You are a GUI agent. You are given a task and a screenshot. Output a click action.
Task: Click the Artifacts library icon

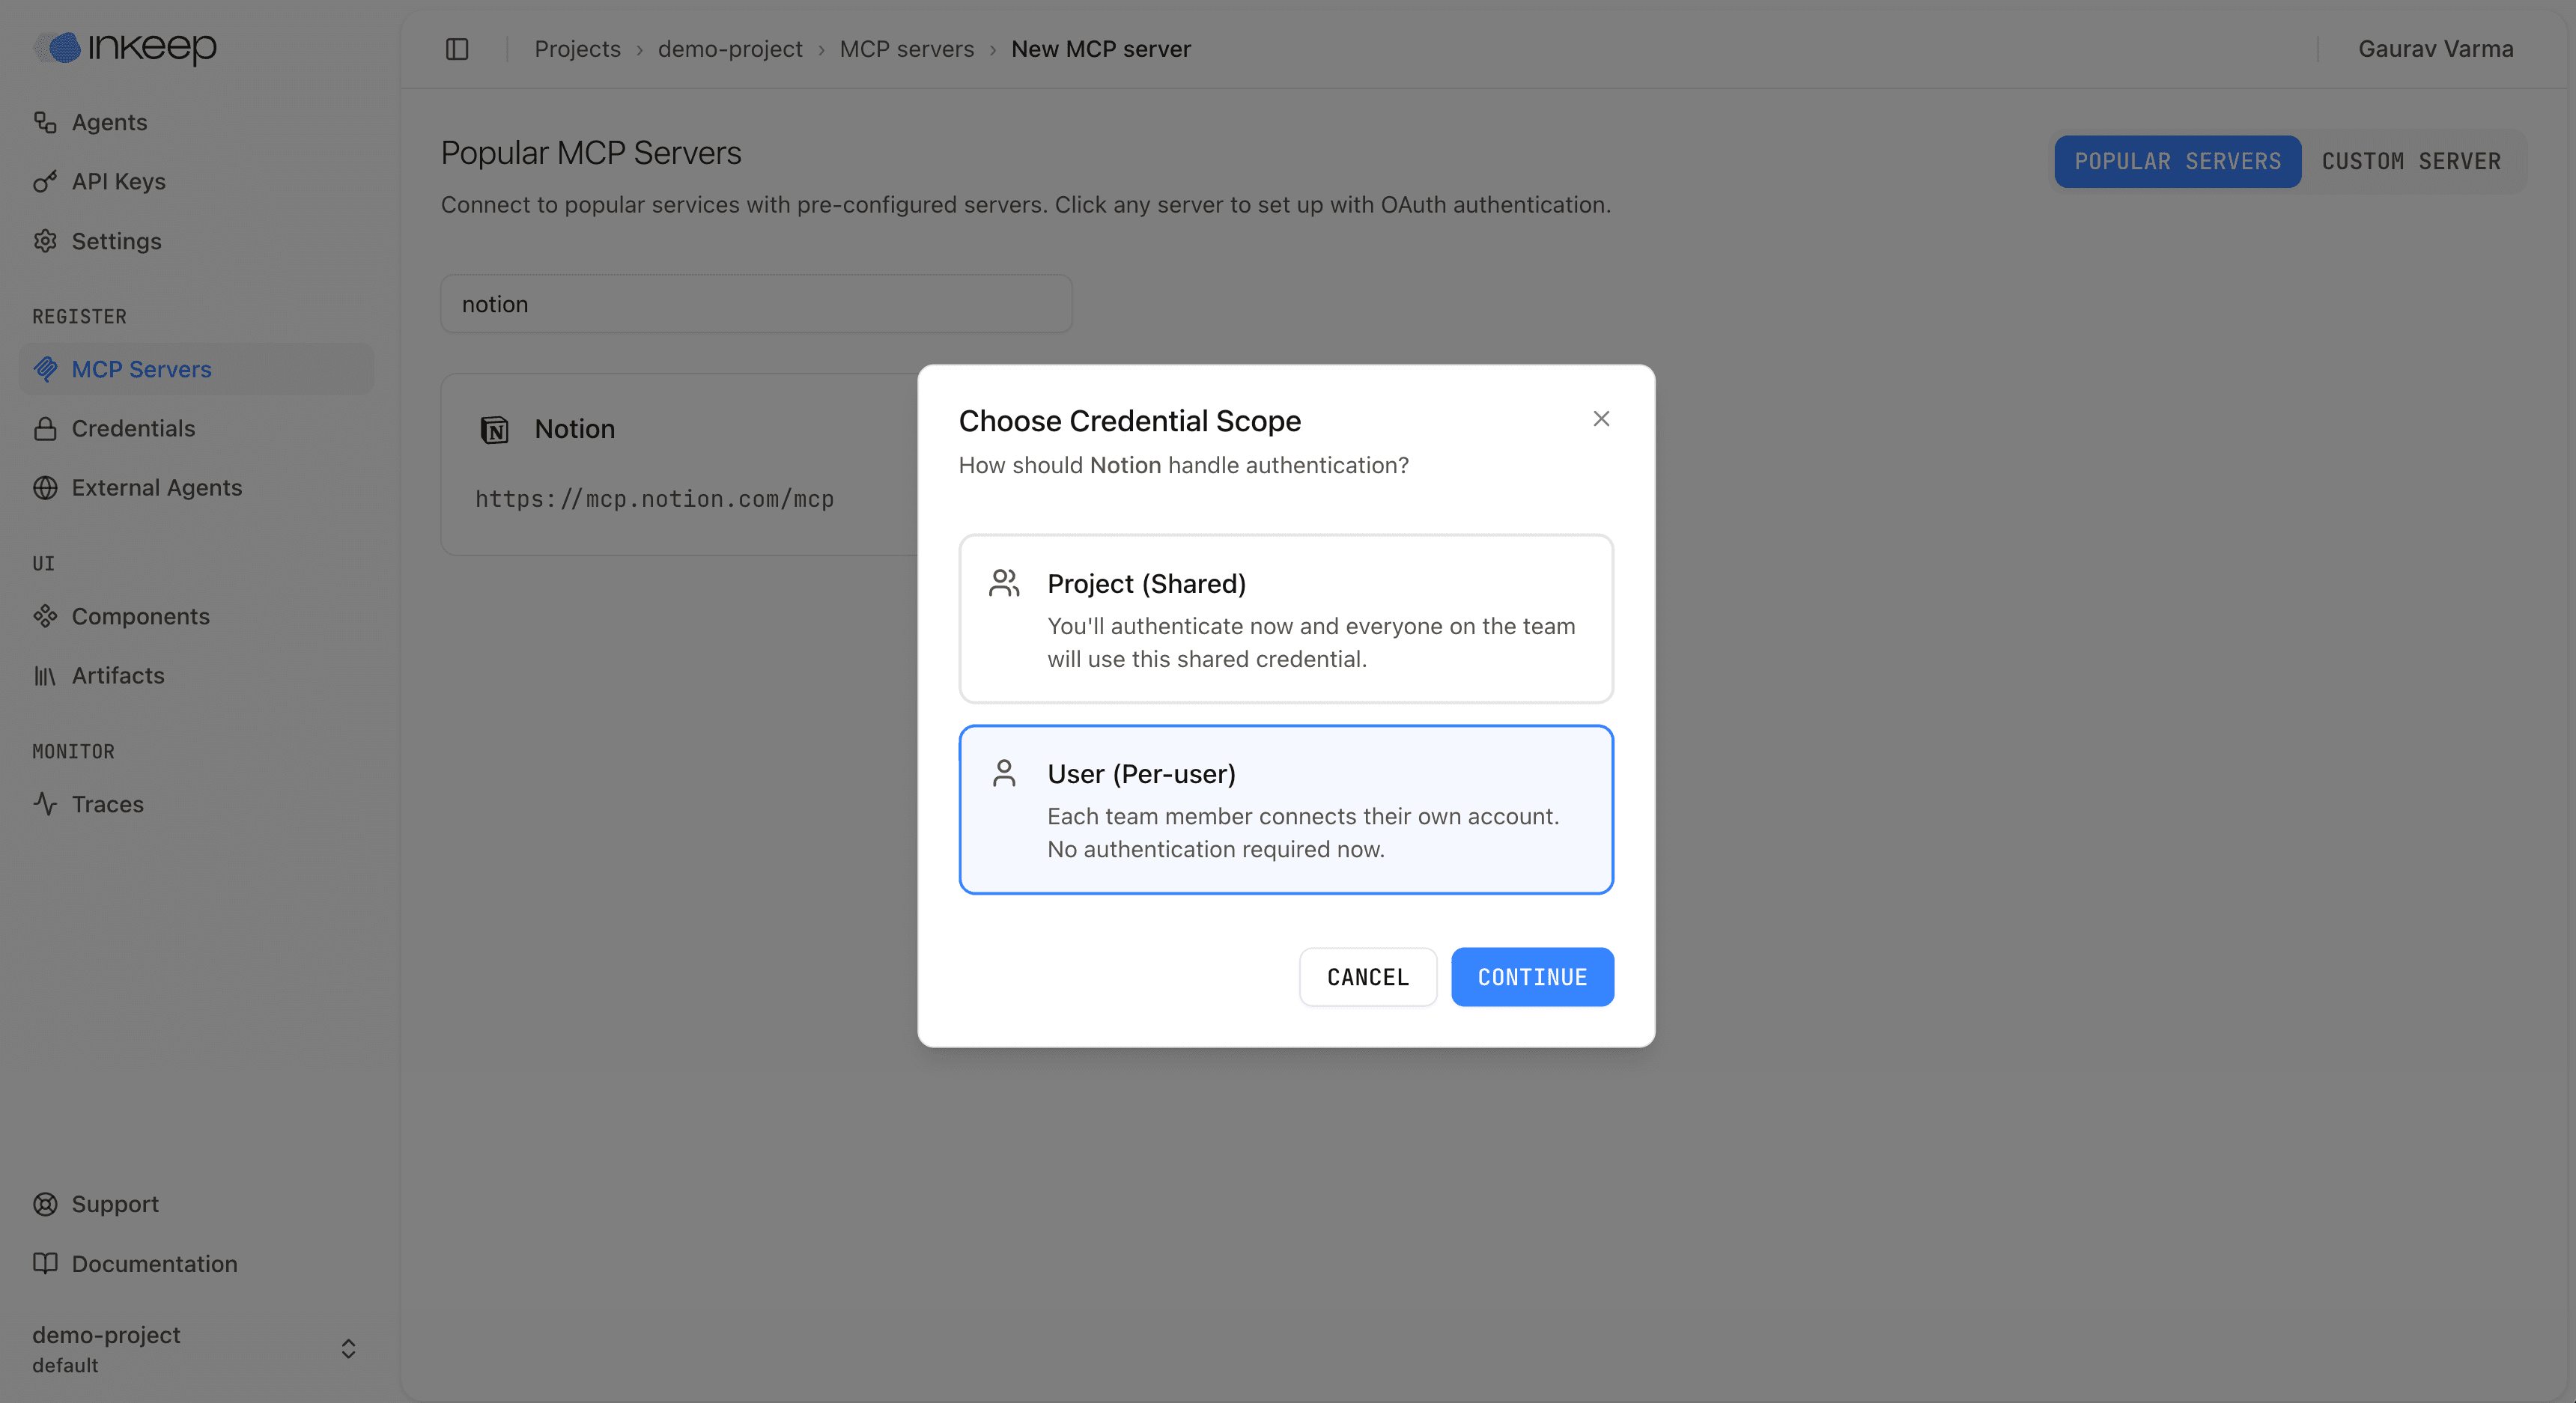click(x=45, y=675)
